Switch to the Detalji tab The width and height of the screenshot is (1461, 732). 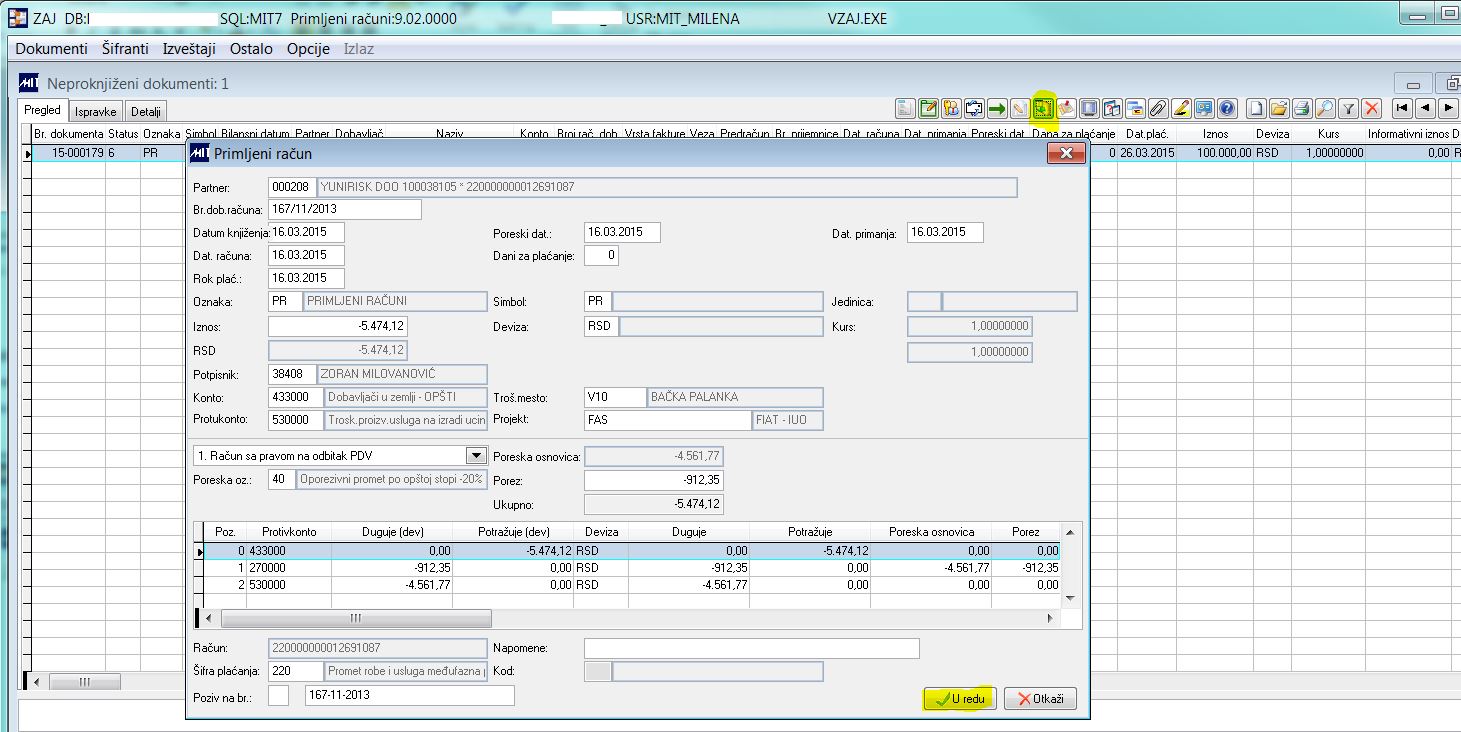147,112
